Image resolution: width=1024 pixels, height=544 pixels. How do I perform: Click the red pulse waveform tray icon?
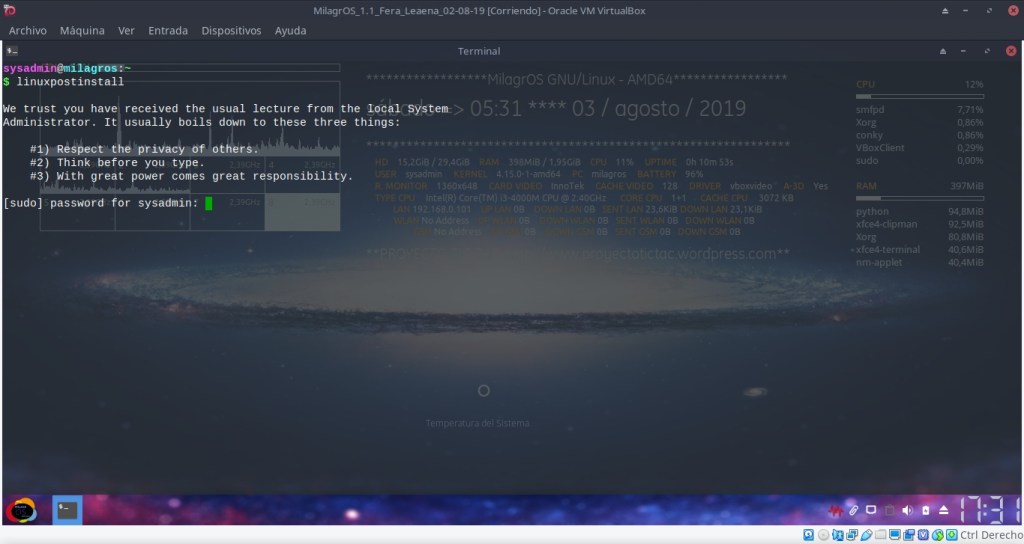click(835, 510)
